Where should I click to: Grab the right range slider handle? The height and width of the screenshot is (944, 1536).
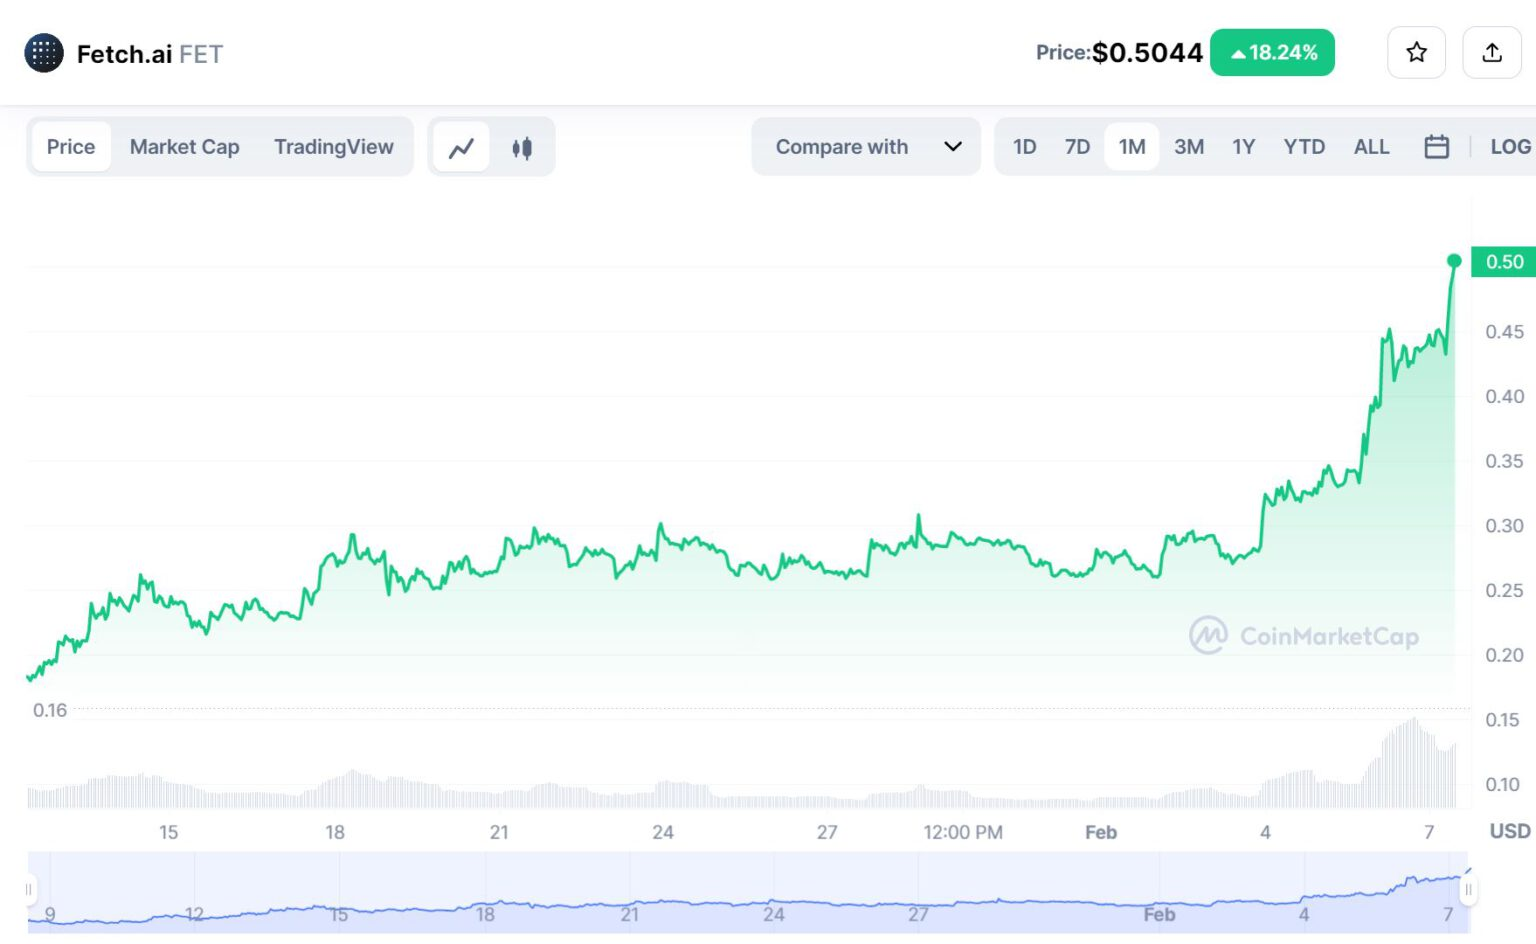(1468, 889)
